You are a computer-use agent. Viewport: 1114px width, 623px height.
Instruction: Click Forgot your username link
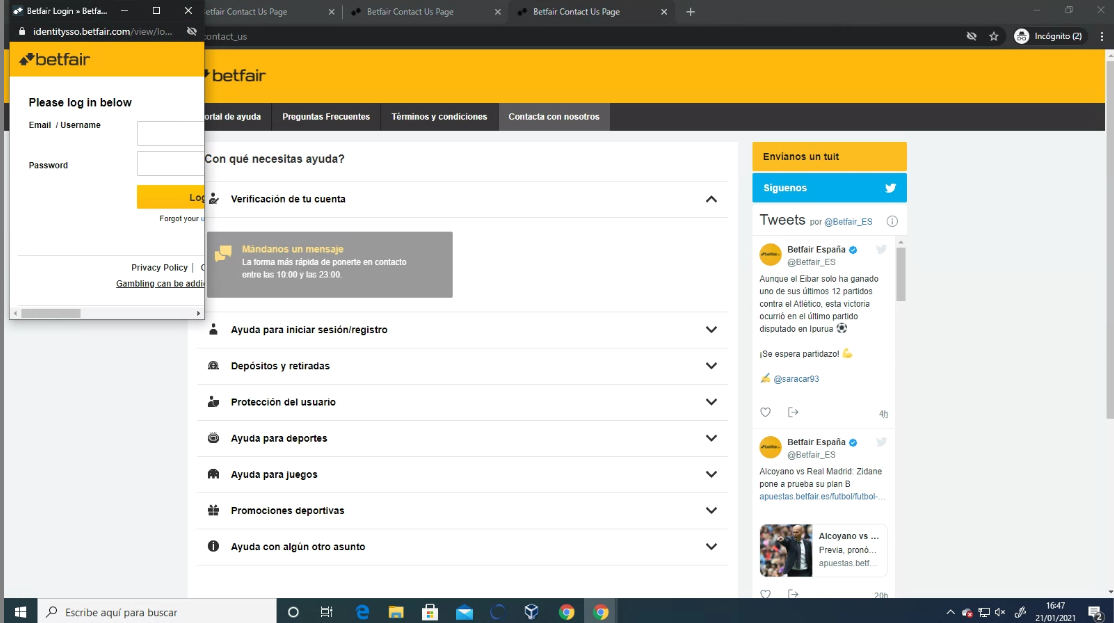click(181, 219)
